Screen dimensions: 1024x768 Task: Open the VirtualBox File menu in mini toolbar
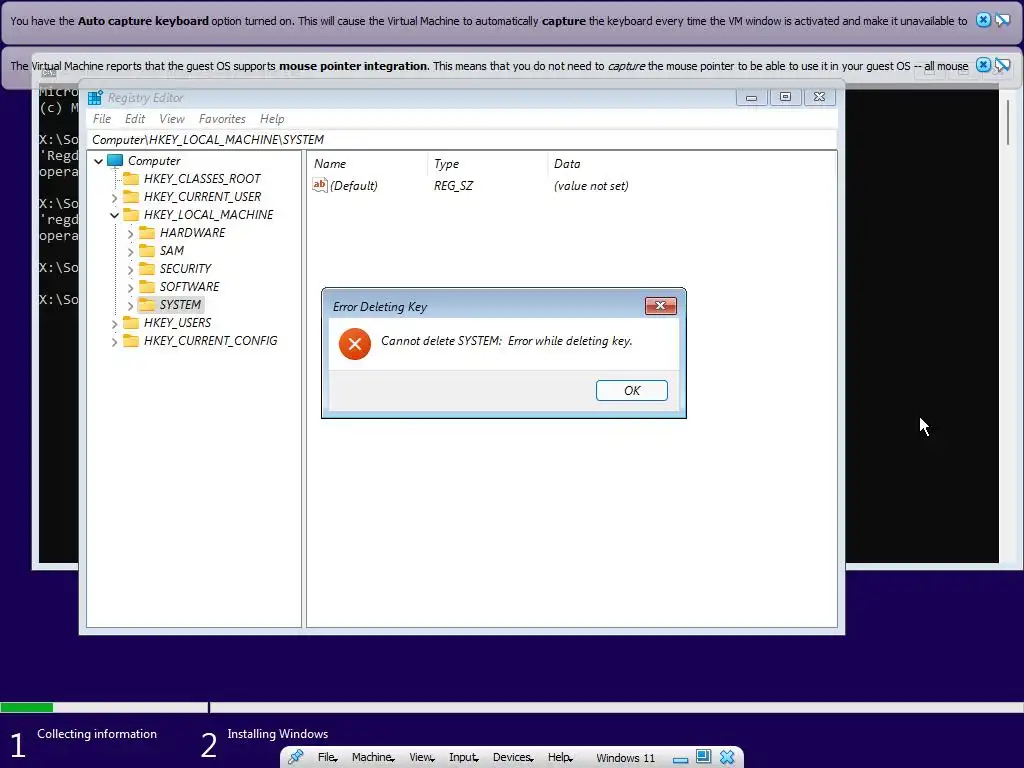coord(327,757)
